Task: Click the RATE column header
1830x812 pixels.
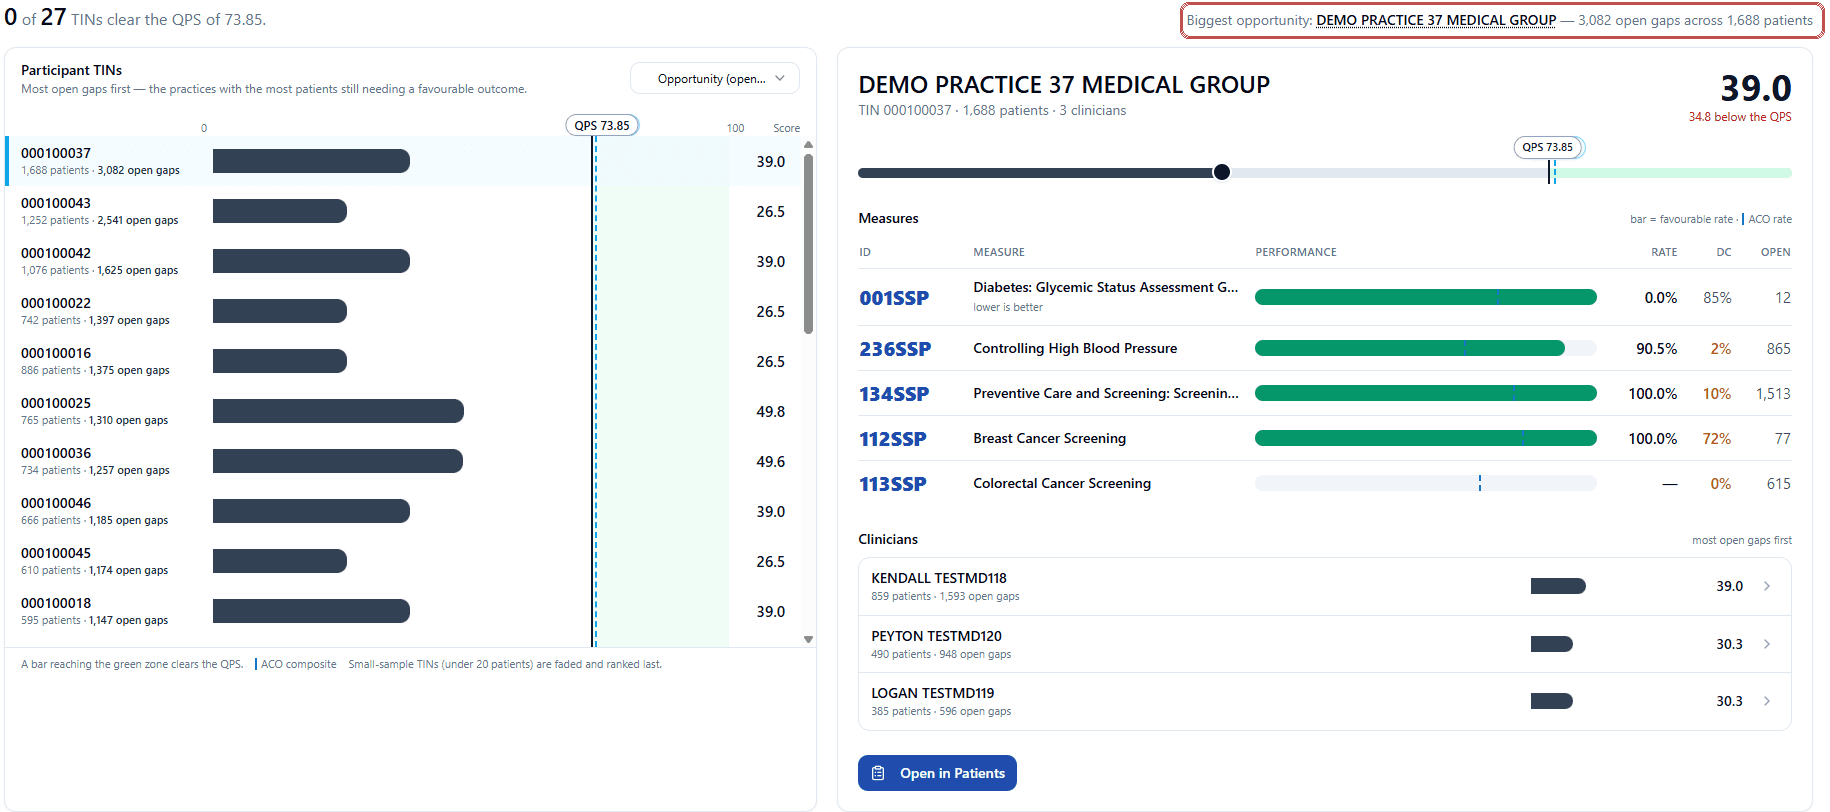Action: point(1664,252)
